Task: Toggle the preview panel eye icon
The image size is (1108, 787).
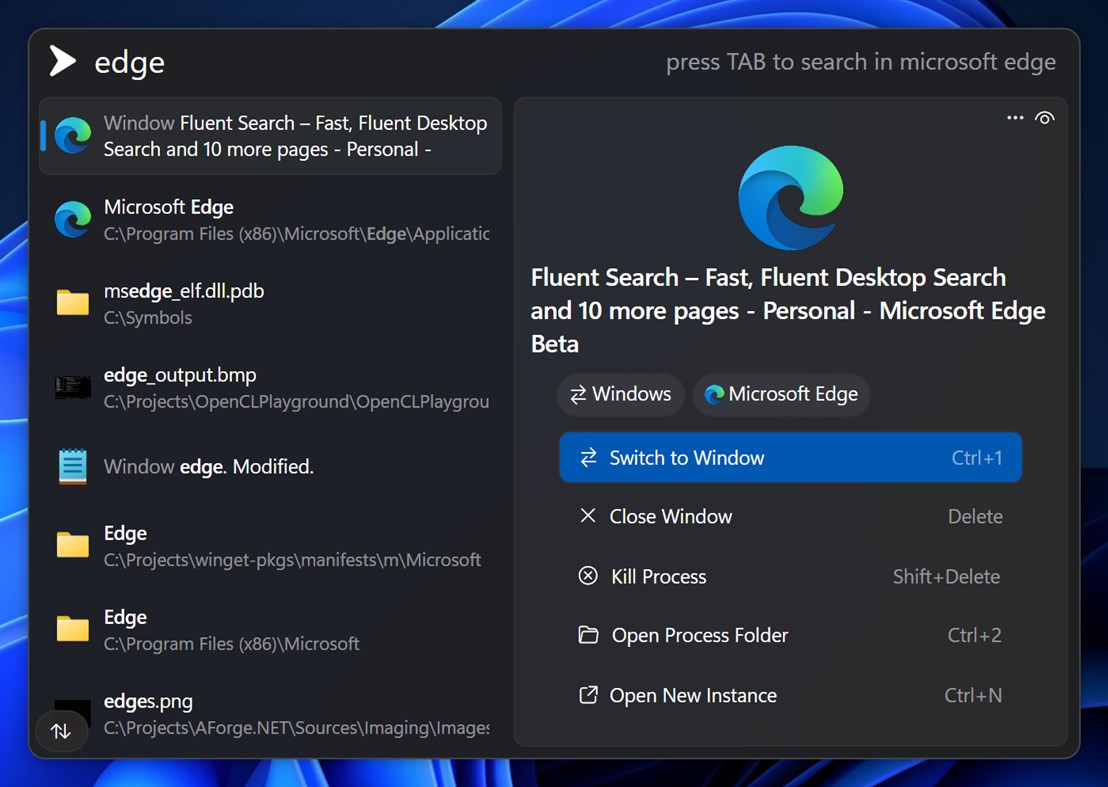Action: tap(1045, 117)
